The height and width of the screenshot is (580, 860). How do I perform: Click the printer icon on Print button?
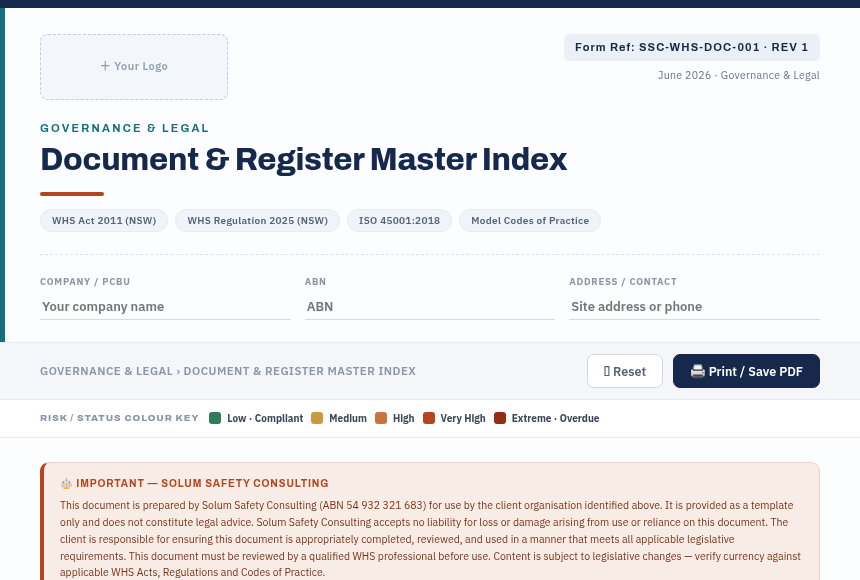tap(698, 371)
